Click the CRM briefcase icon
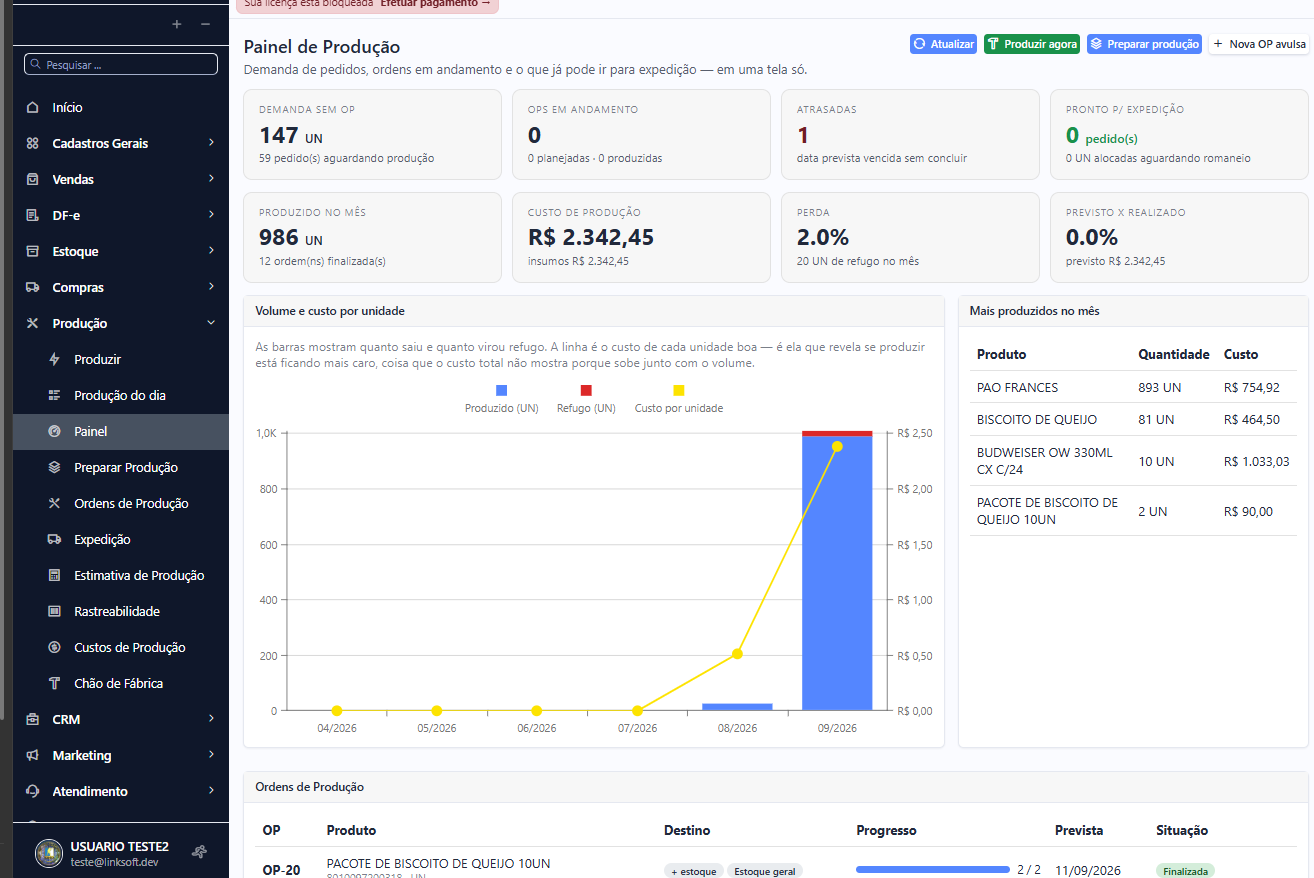 point(33,719)
